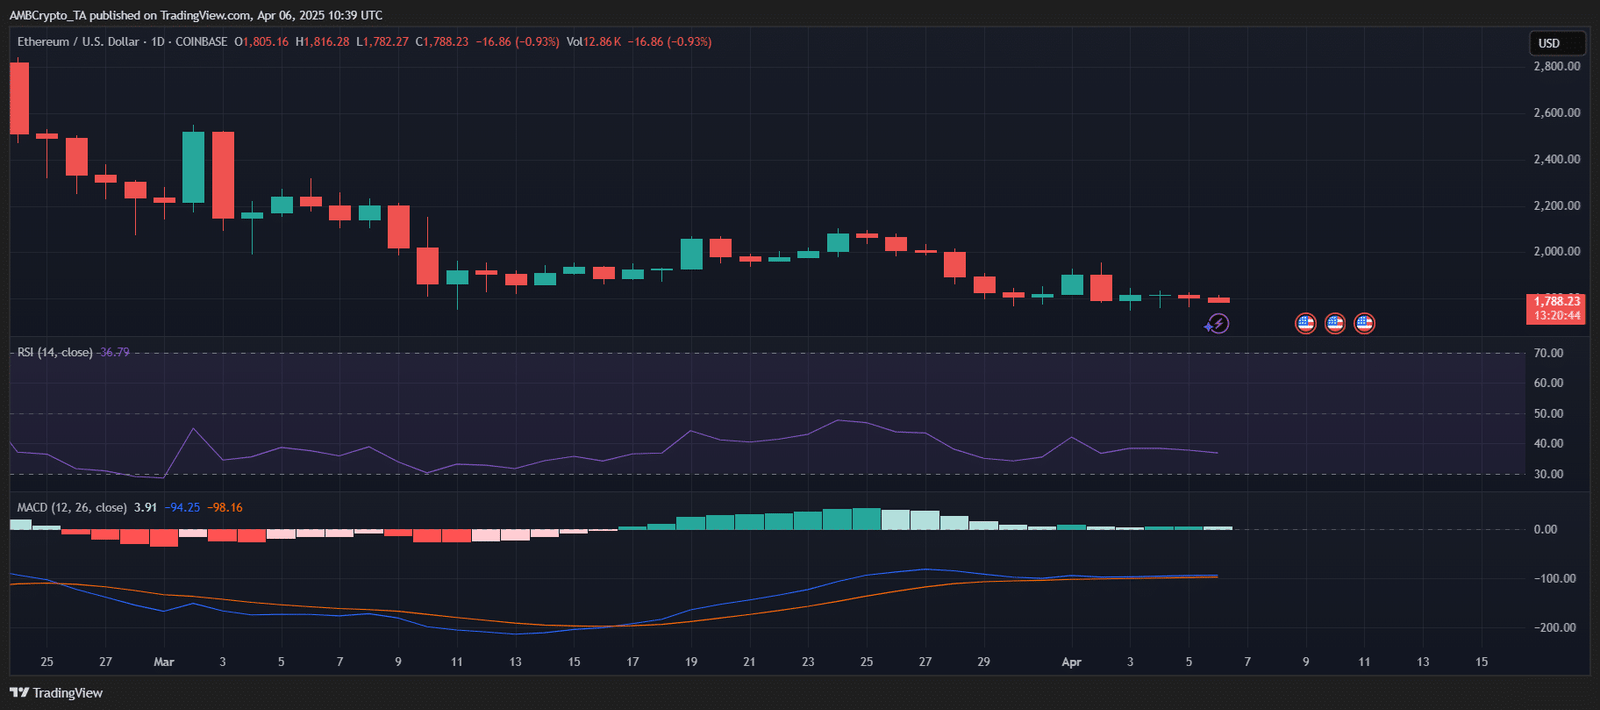Click the MACD histogram value 3.91
This screenshot has height=710, width=1600.
(146, 508)
